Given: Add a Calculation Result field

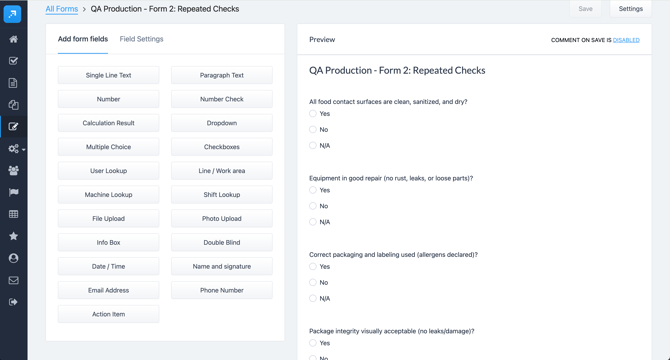Looking at the screenshot, I should point(109,123).
